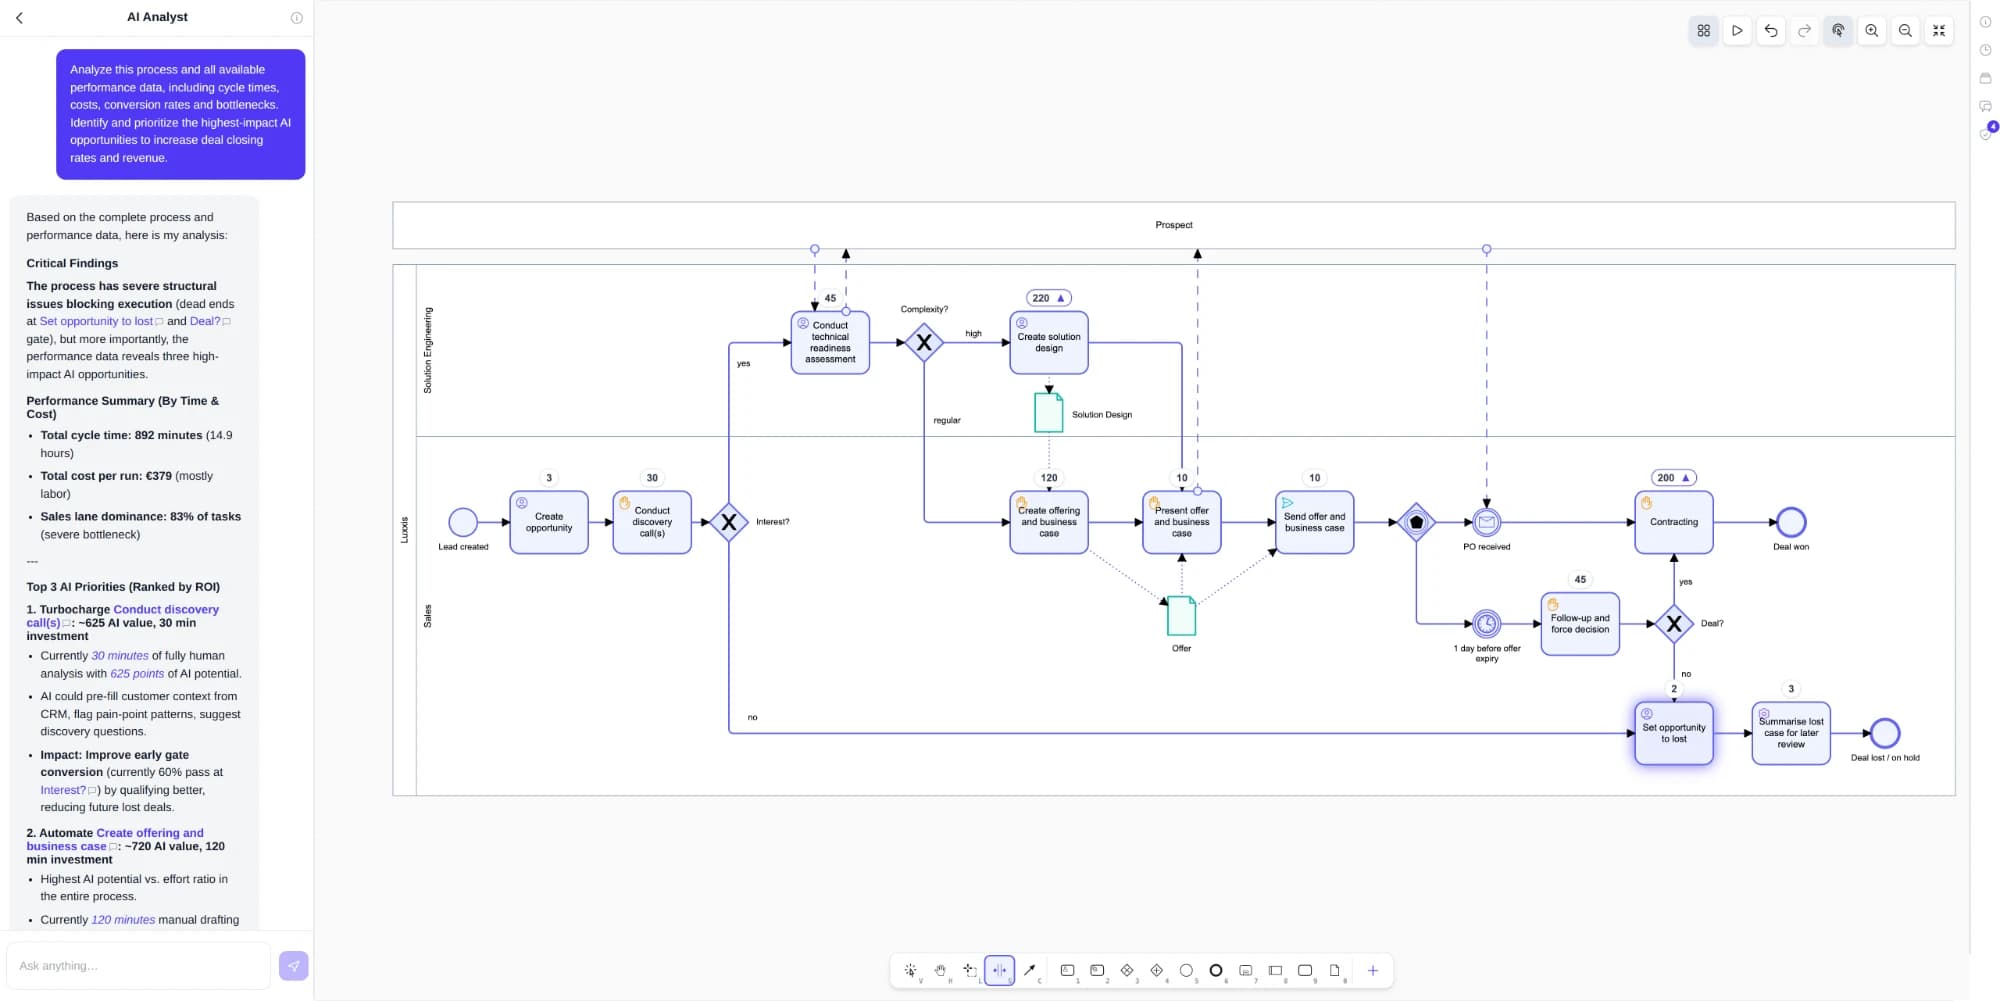This screenshot has width=2000, height=1001.
Task: Select the pointer selection tool
Action: click(x=910, y=970)
